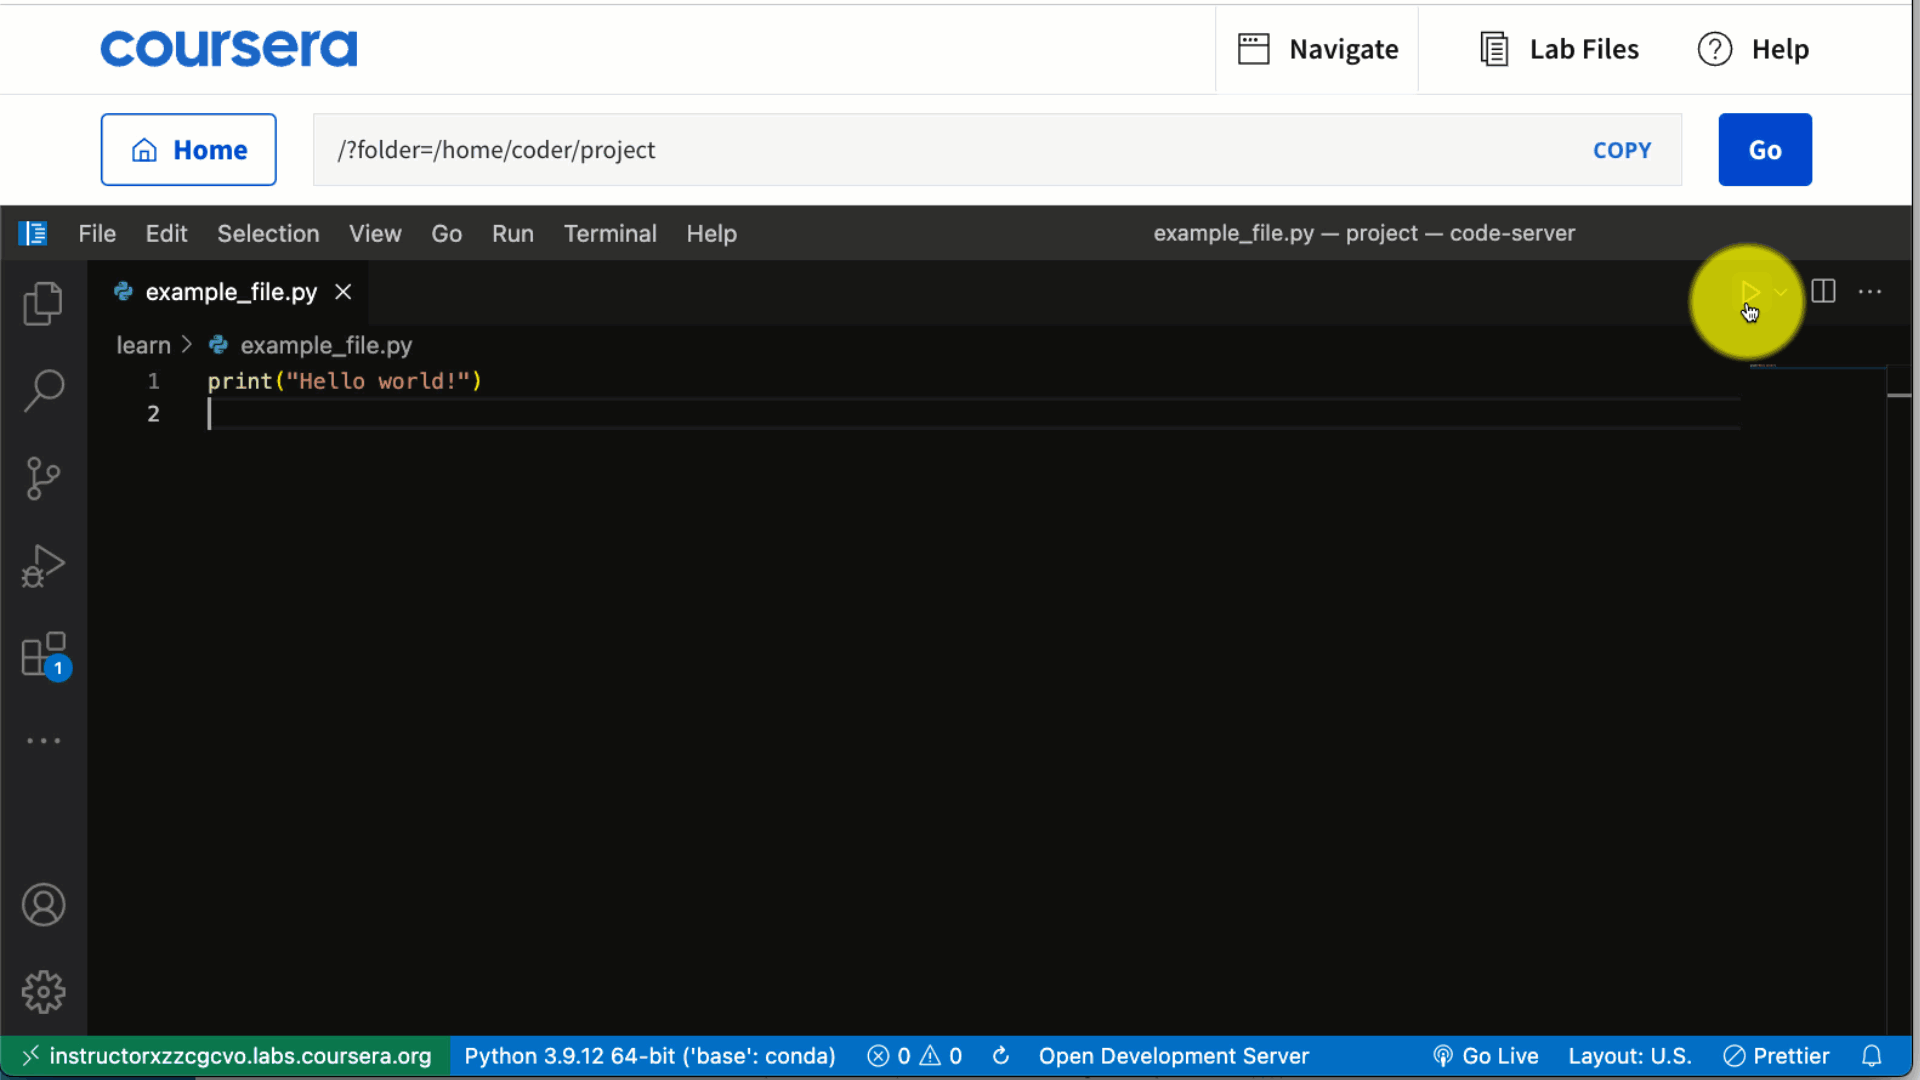Open notifications bell icon
1920x1080 pixels.
click(1872, 1056)
